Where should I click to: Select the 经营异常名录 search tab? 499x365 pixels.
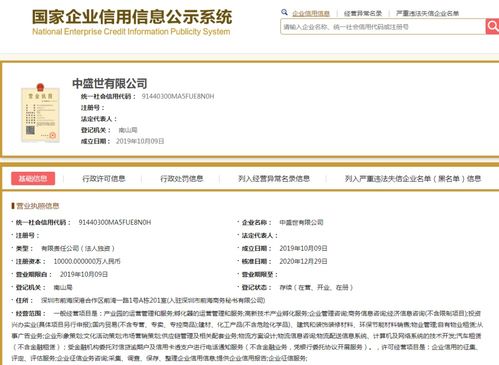tap(363, 13)
